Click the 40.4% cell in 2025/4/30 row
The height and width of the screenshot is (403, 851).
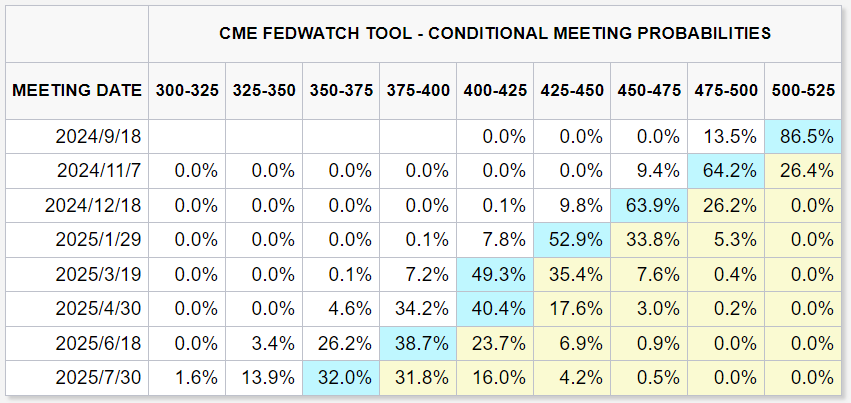pos(496,308)
